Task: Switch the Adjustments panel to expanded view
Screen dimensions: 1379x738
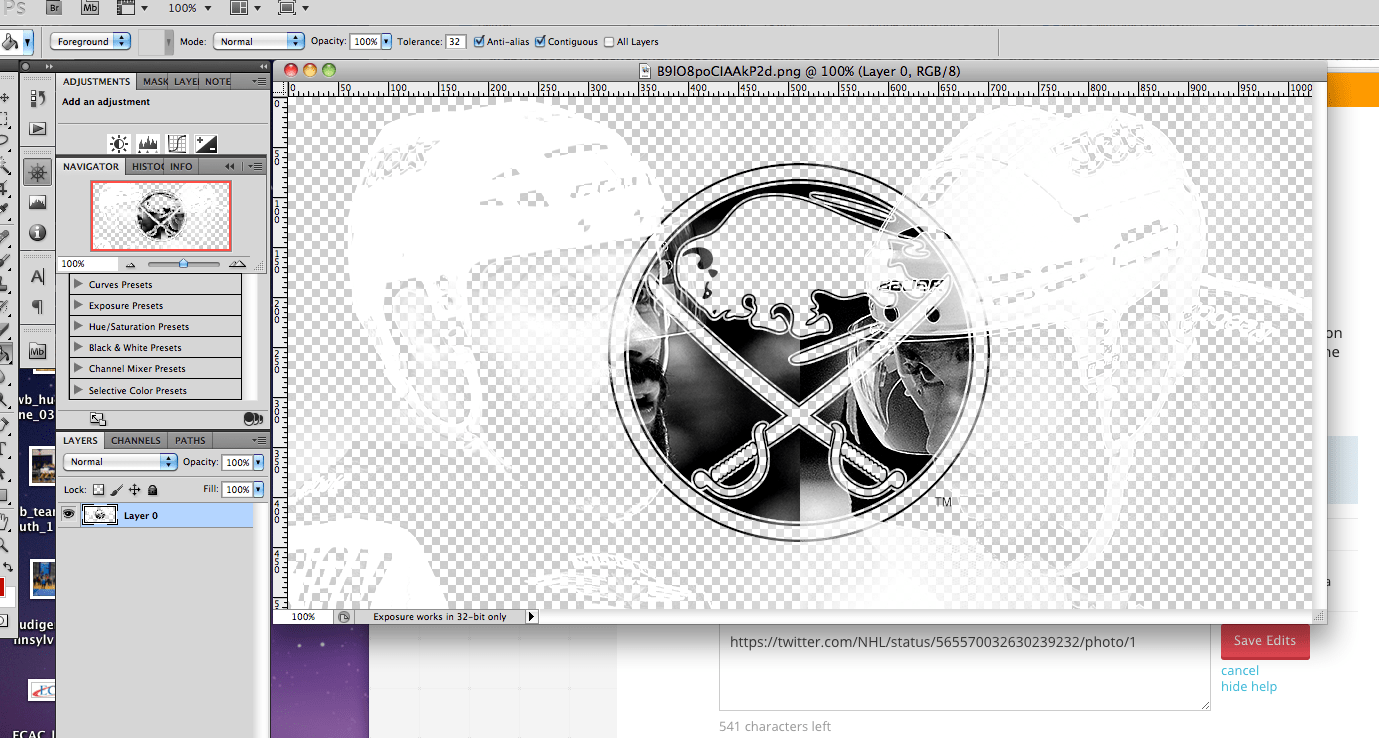Action: [97, 420]
